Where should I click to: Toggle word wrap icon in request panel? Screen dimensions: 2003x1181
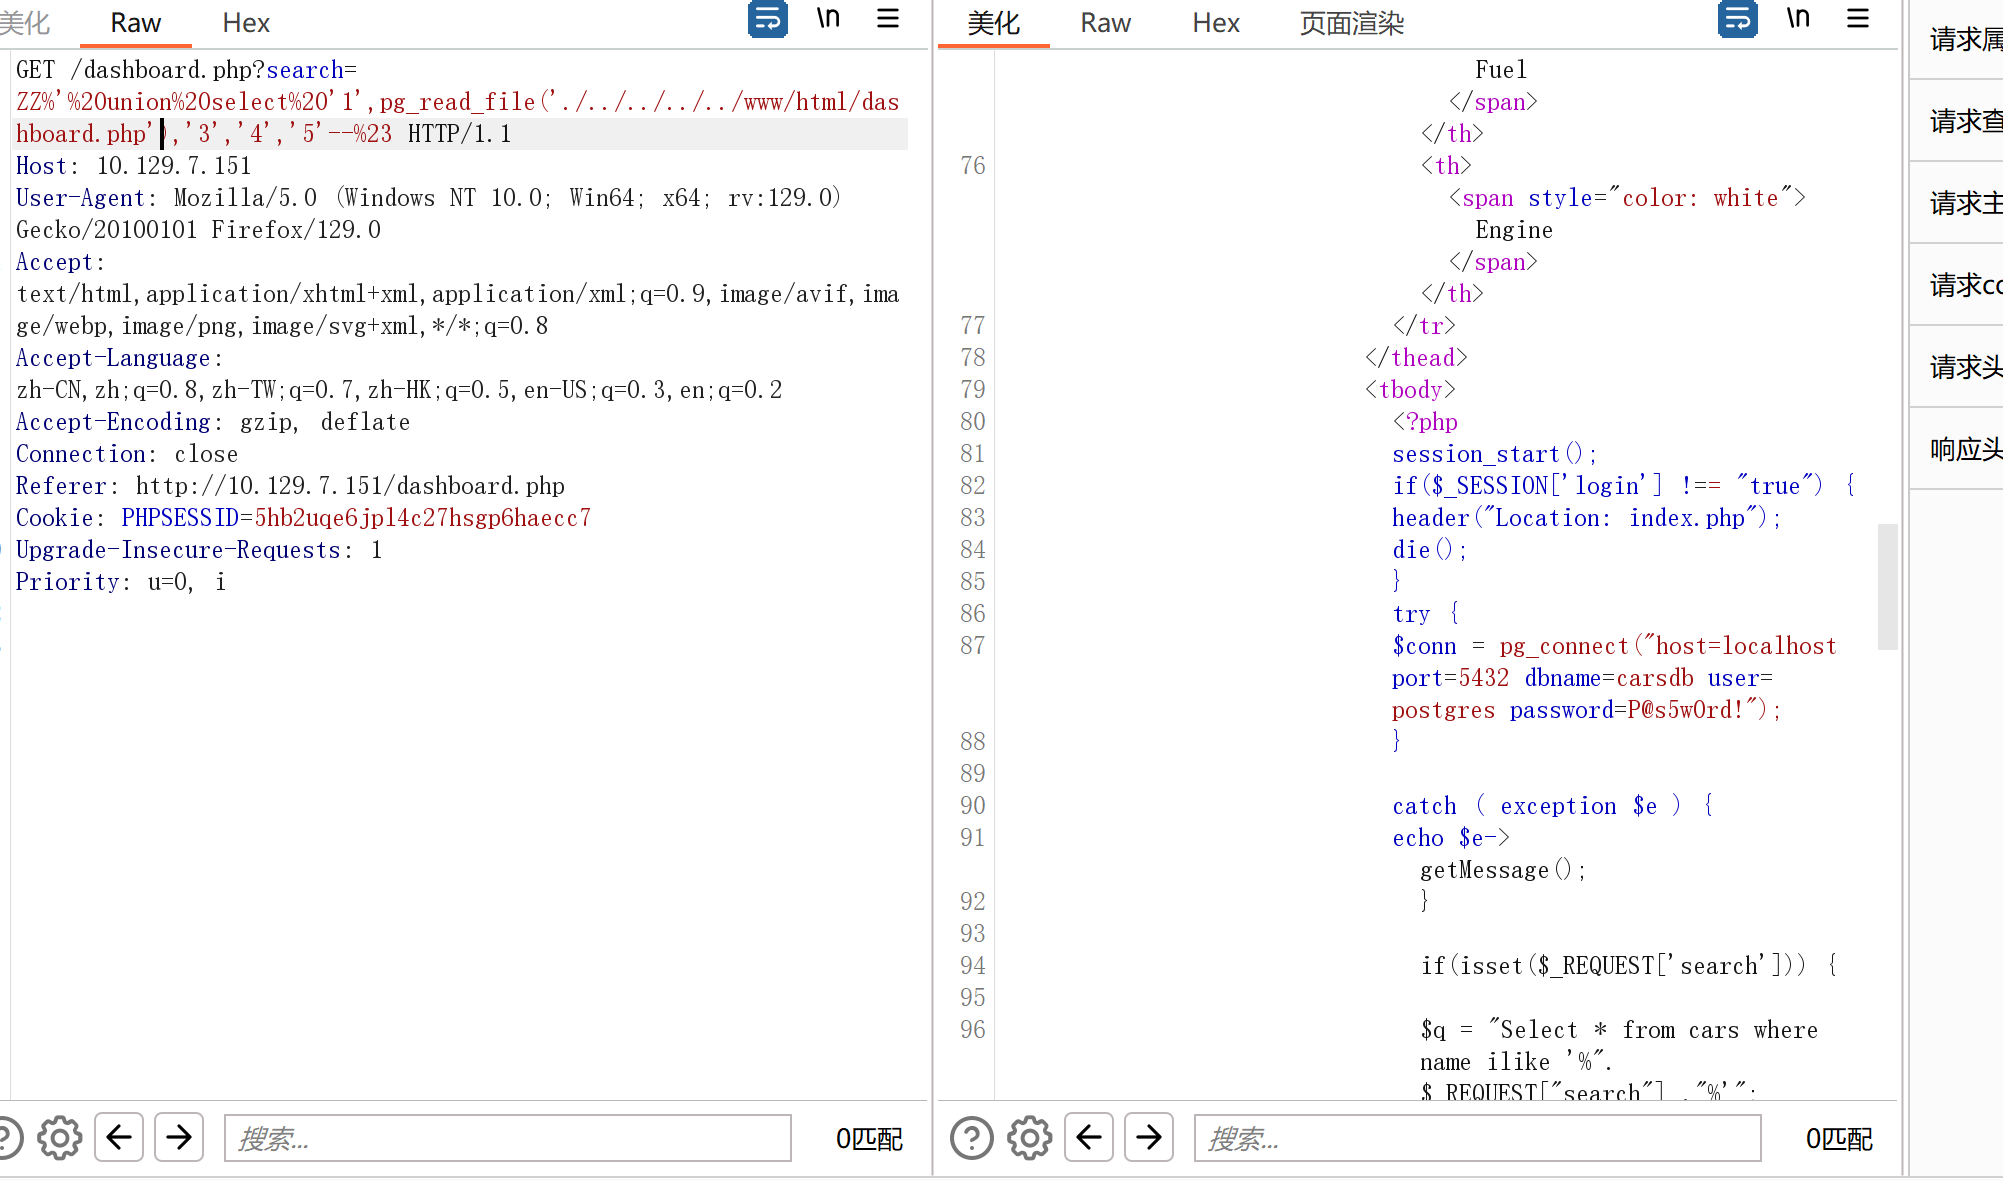click(x=767, y=19)
